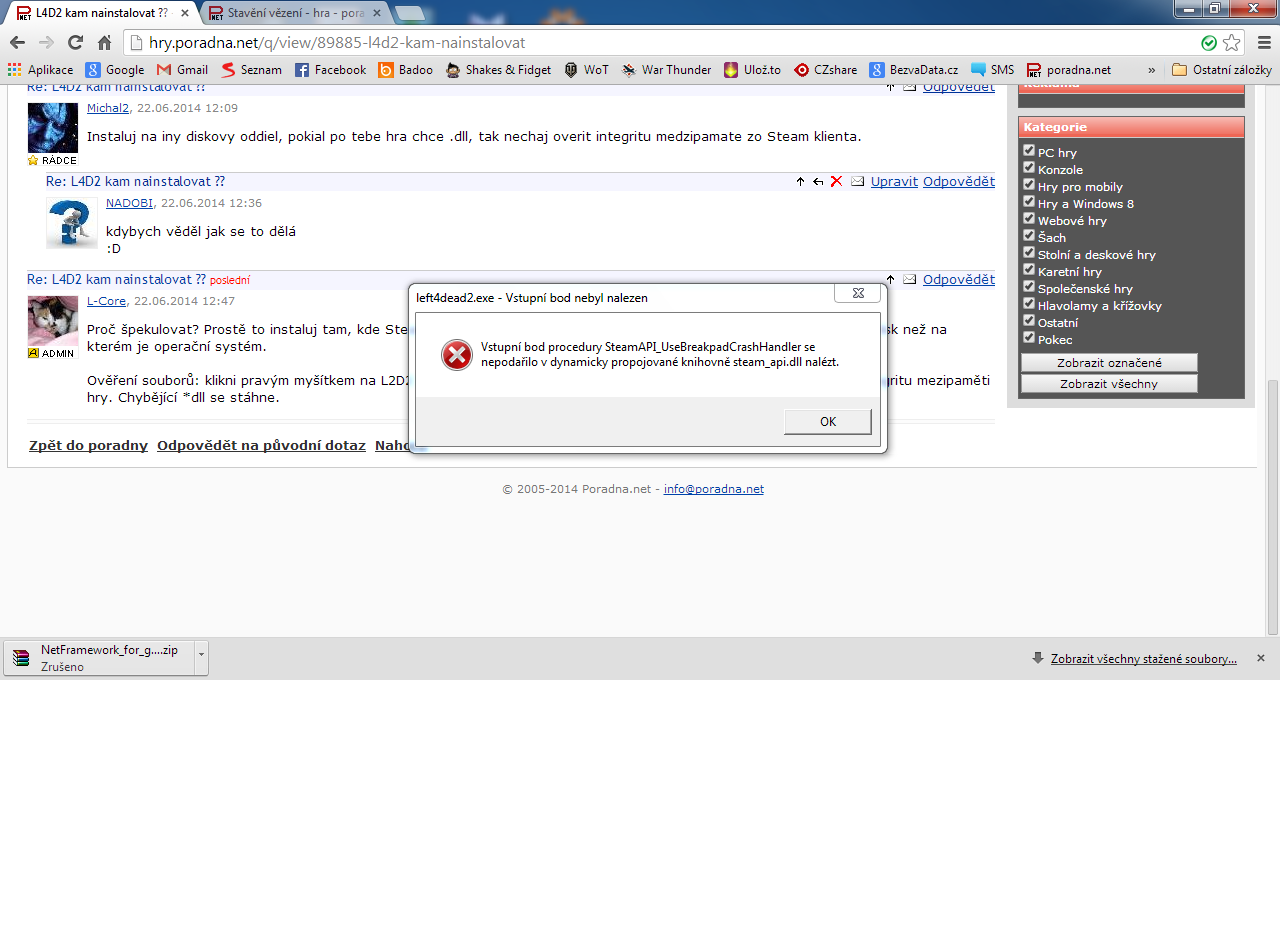
Task: Open the Shakes & Fidget bookmark
Action: pos(498,70)
